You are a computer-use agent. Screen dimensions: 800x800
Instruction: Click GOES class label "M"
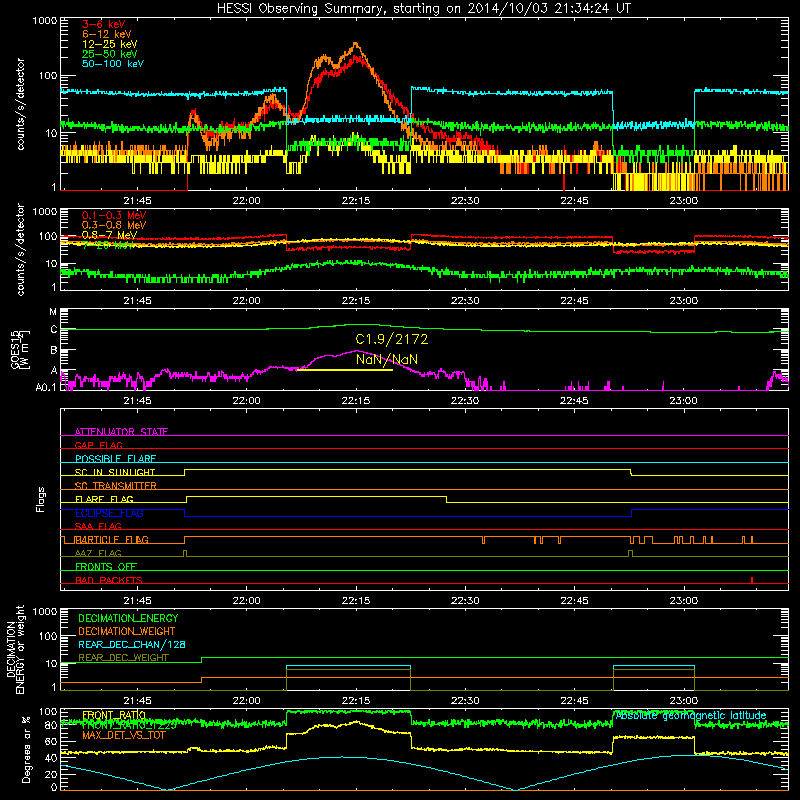53,312
